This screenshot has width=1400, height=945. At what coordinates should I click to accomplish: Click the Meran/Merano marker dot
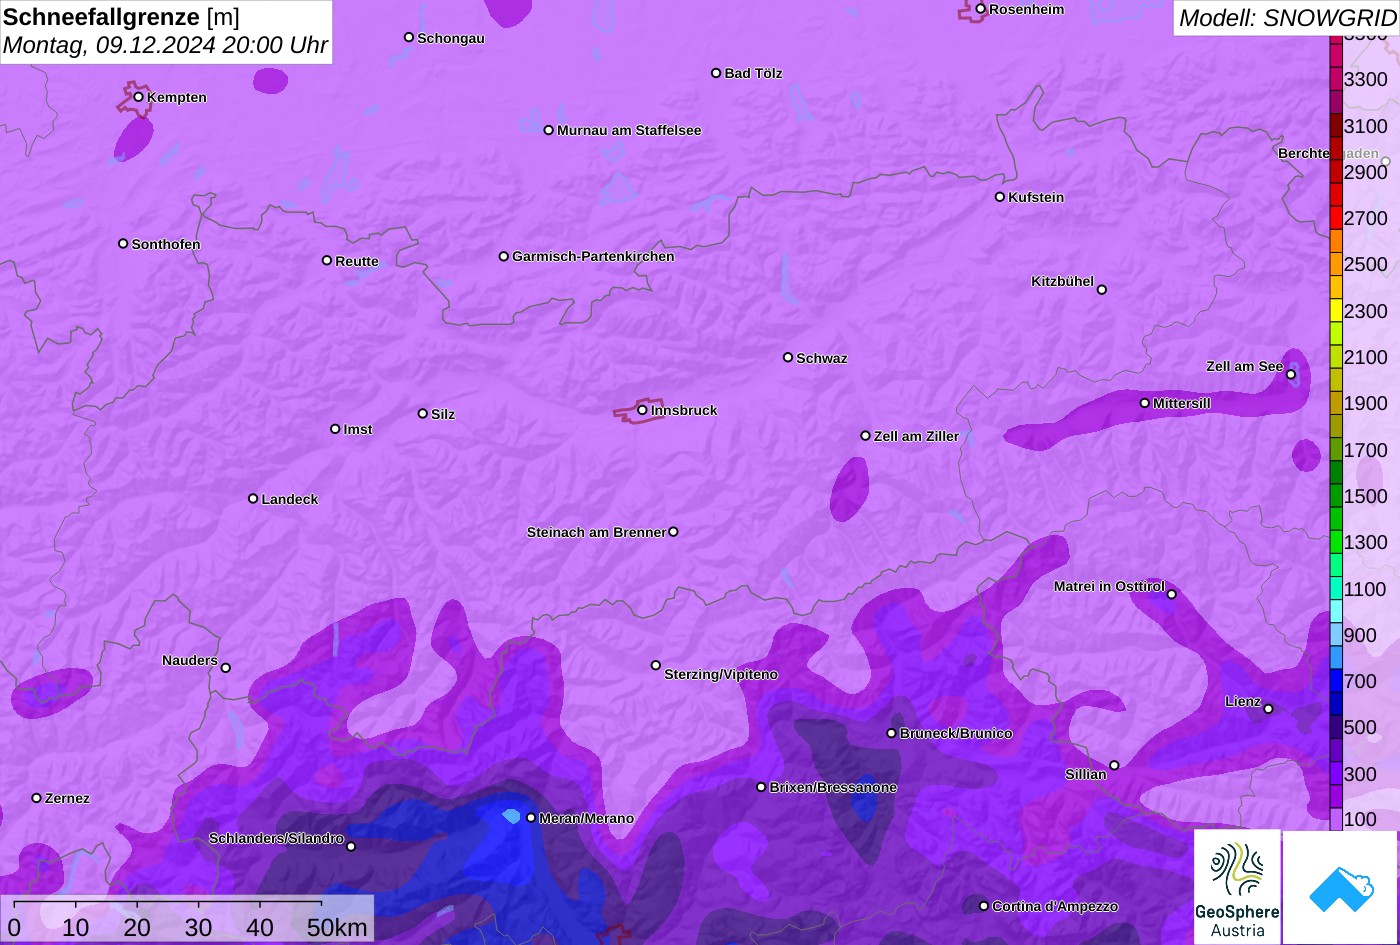click(x=531, y=818)
